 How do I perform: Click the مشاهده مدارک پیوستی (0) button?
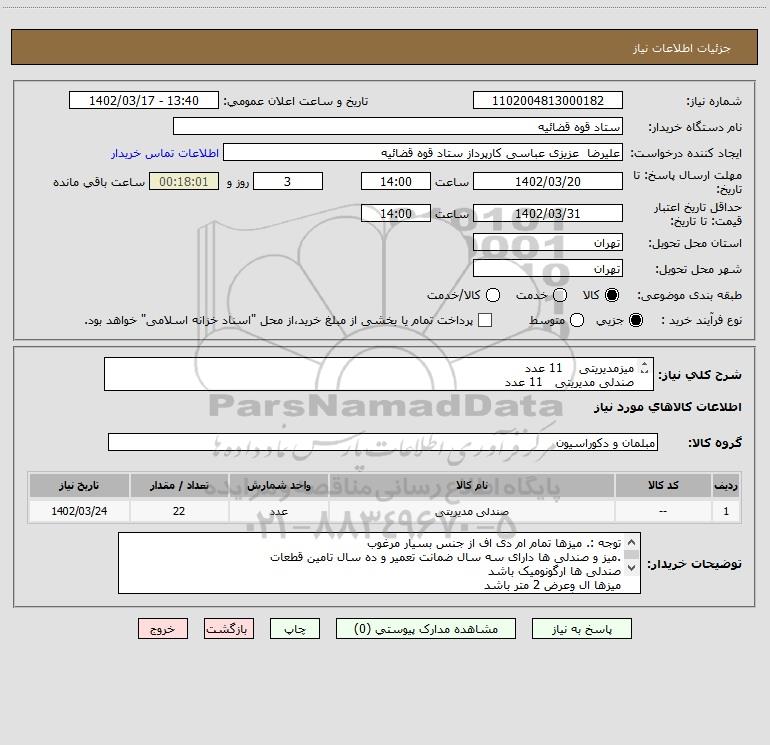click(426, 629)
